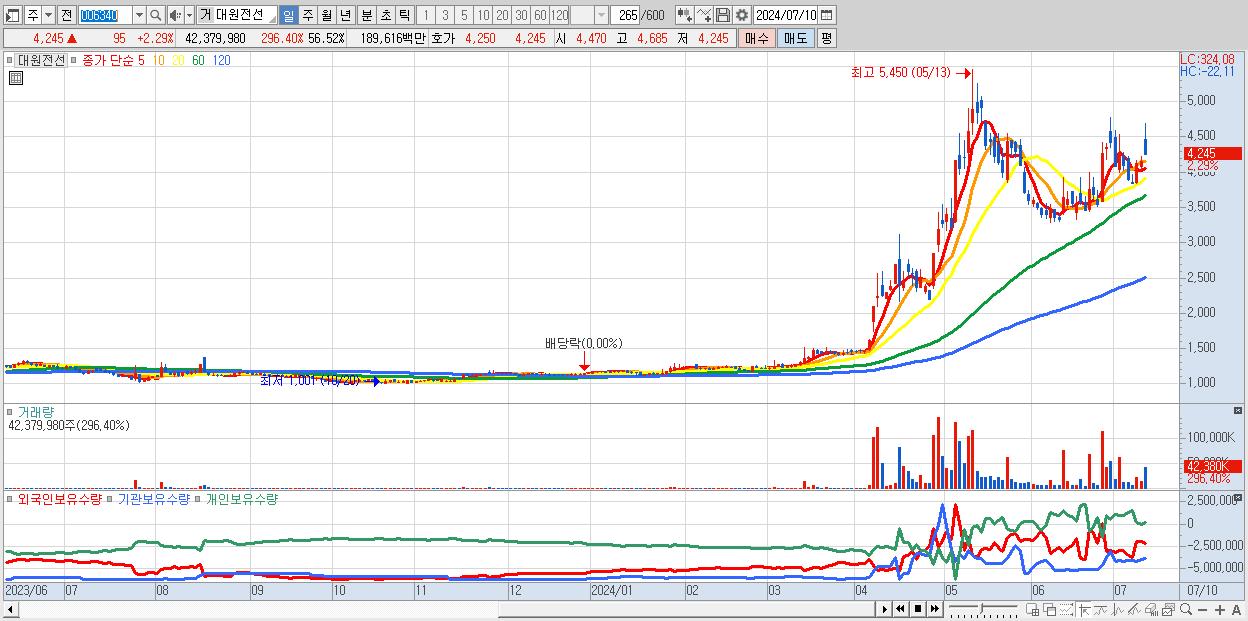Click the grid table icon below legend
This screenshot has height=621, width=1248.
click(15, 78)
